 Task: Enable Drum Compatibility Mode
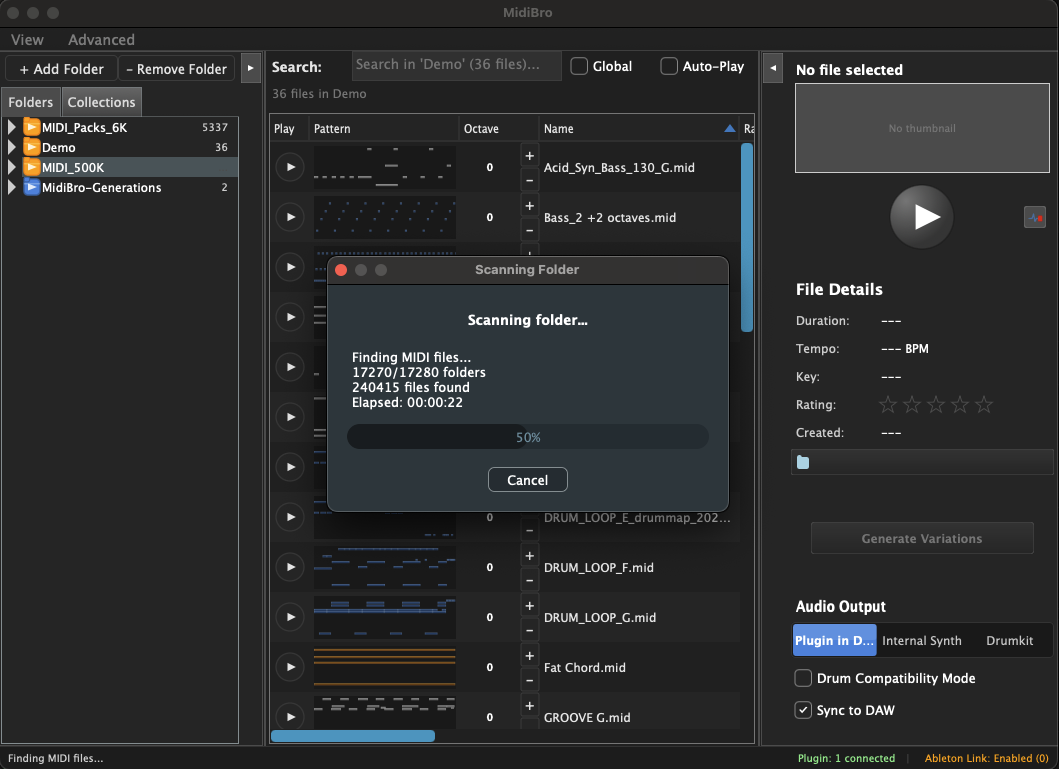tap(803, 678)
